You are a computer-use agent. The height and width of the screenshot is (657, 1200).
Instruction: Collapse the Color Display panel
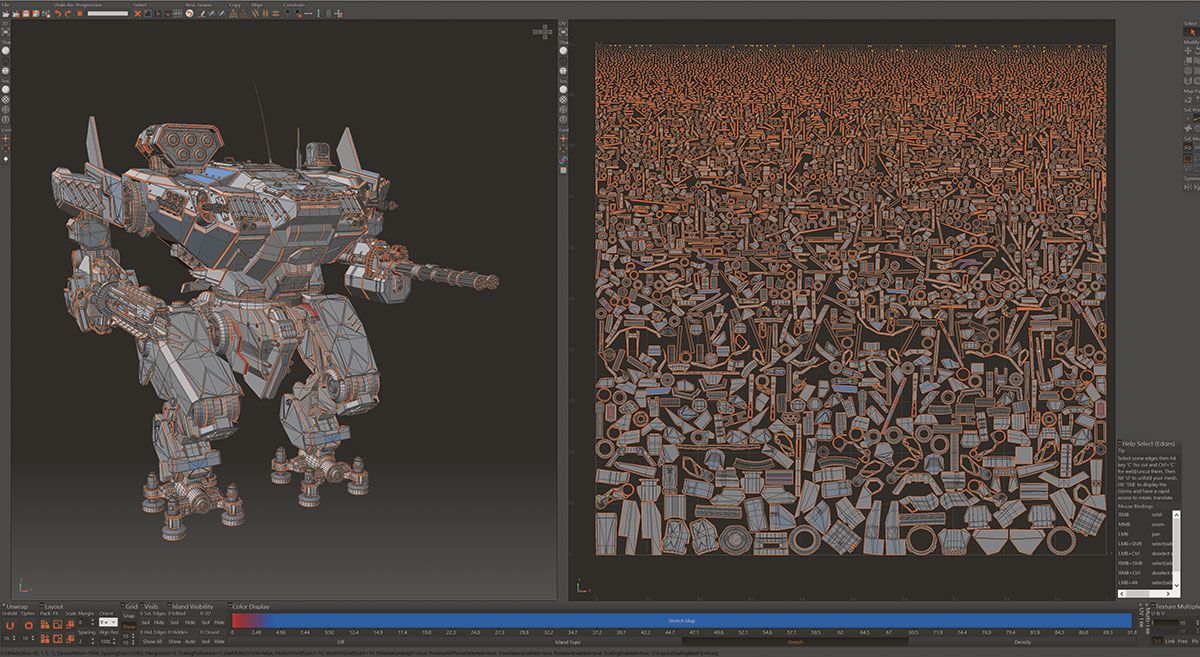click(229, 606)
